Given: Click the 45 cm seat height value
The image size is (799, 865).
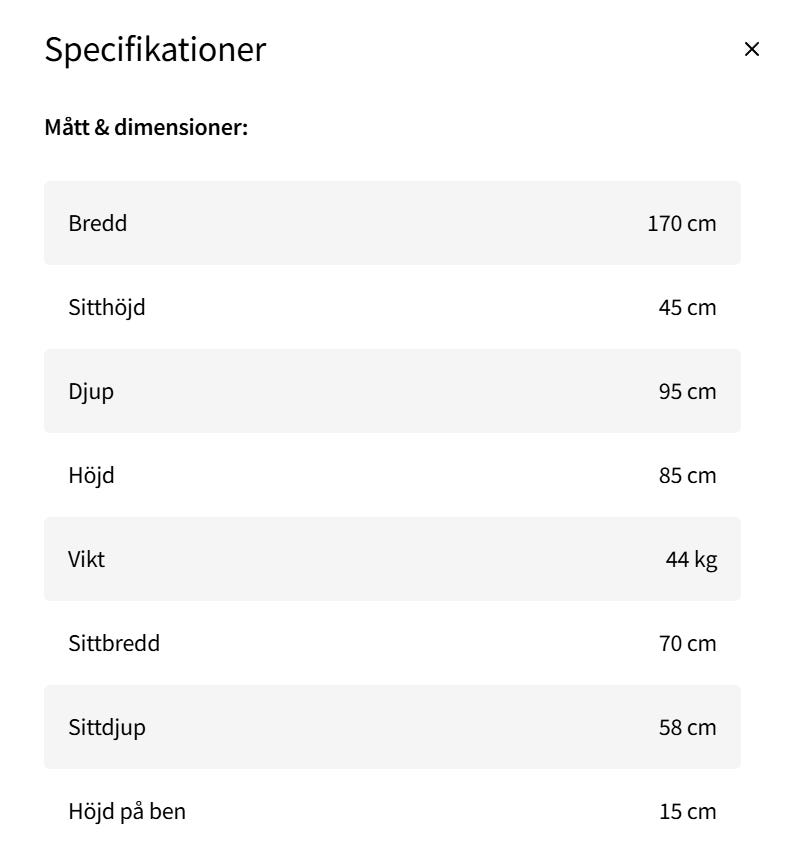Looking at the screenshot, I should 688,307.
